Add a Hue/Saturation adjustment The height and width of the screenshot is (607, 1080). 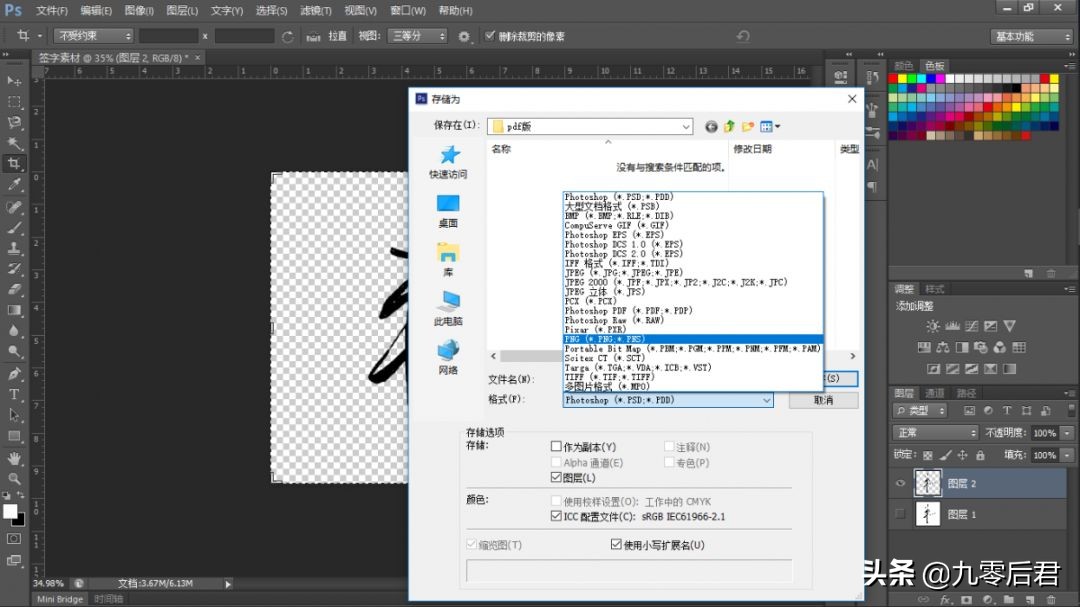tap(925, 347)
